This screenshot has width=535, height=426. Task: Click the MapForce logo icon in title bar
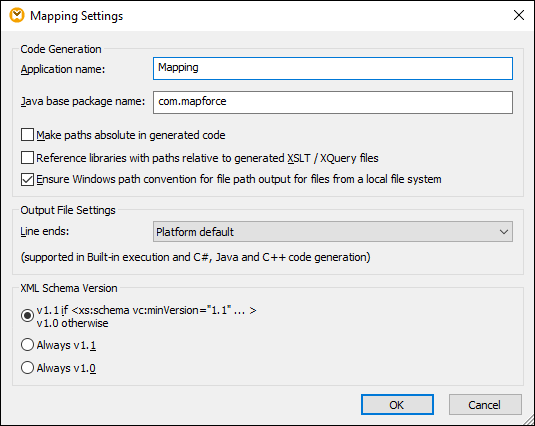point(17,16)
